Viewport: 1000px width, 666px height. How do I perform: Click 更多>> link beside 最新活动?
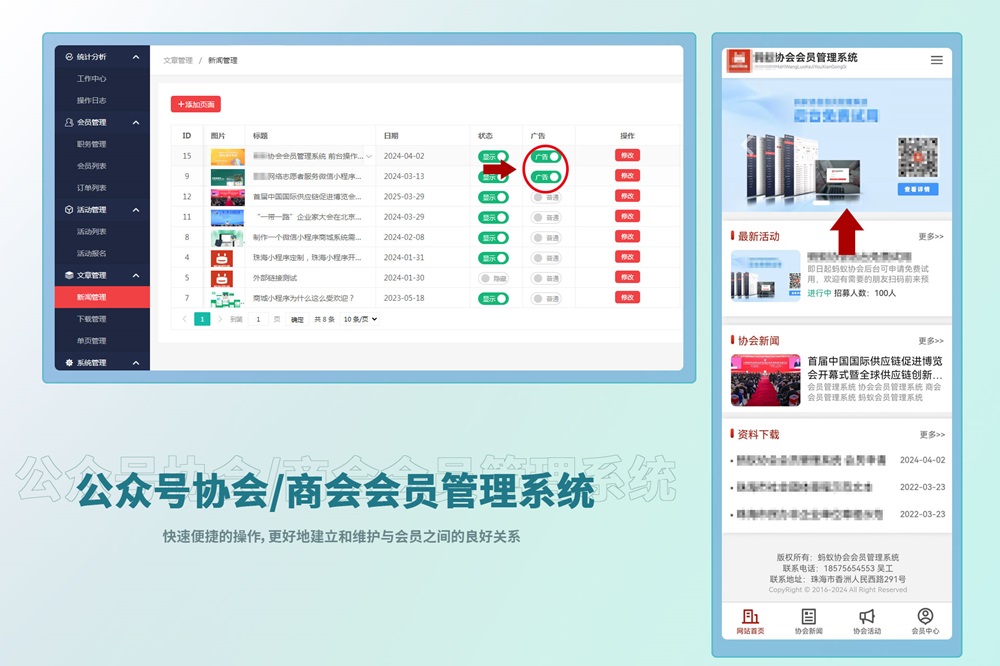coord(930,237)
